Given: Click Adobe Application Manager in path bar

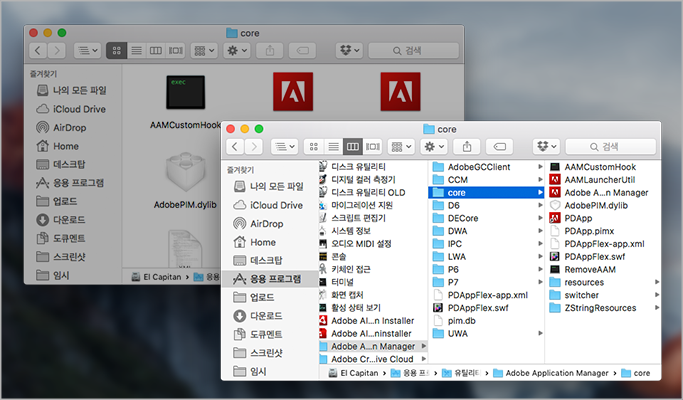Looking at the screenshot, I should pos(551,373).
